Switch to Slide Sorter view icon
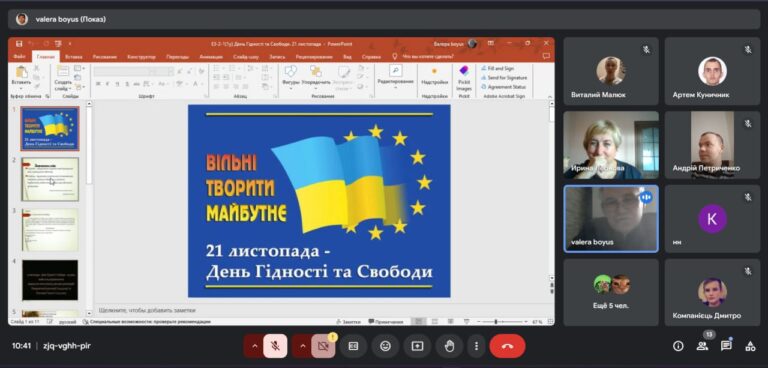Screen dimensions: 768x368 434,322
